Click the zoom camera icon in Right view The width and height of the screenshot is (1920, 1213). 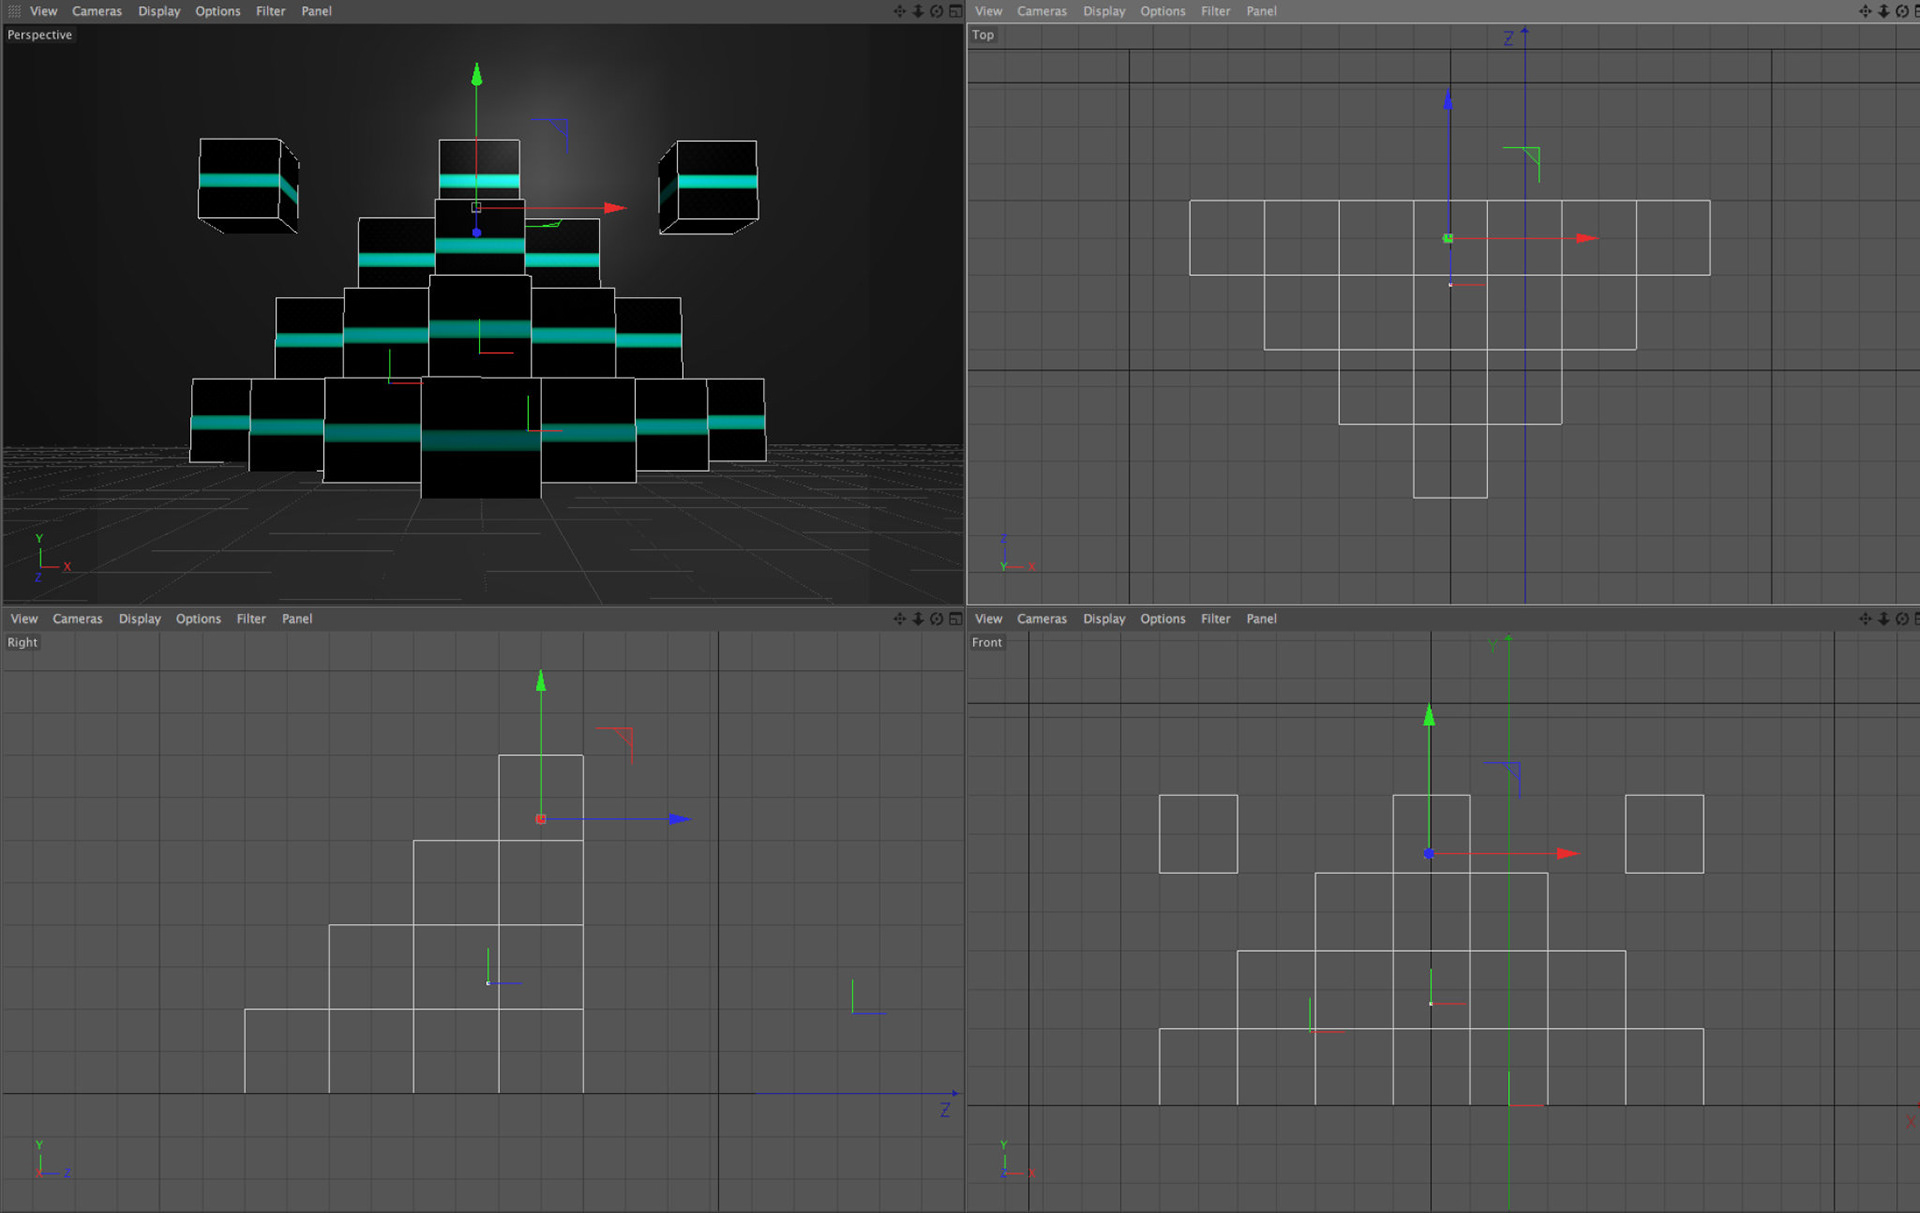918,619
